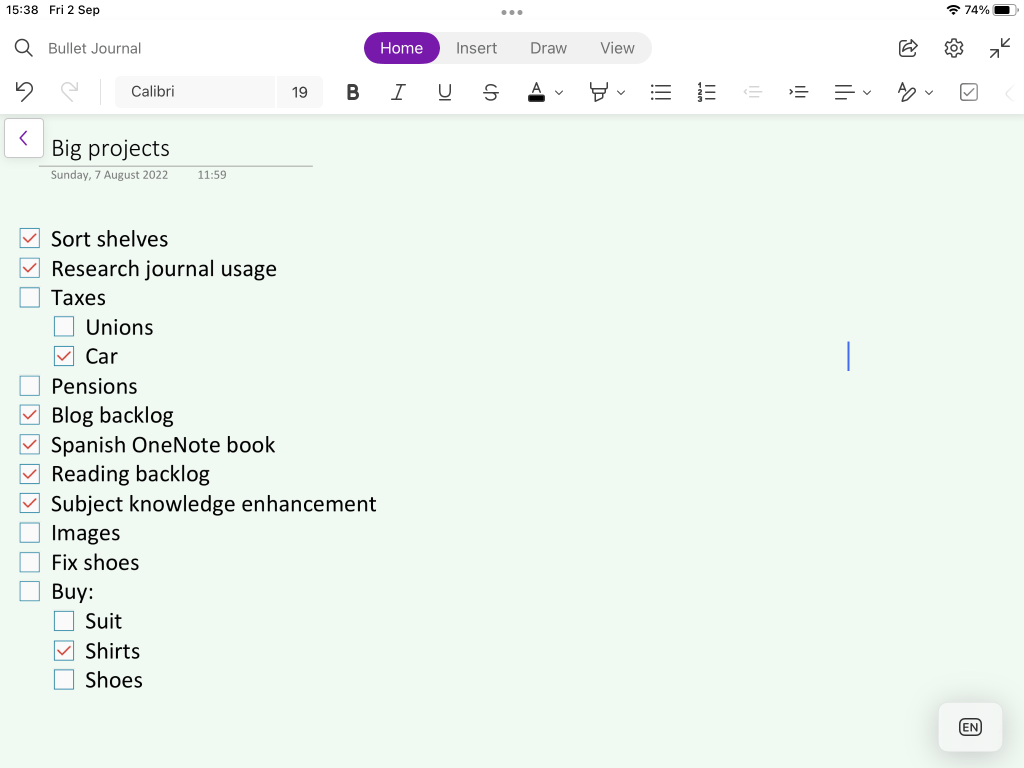Apply Italic formatting
Viewport: 1024px width, 768px height.
coord(398,92)
